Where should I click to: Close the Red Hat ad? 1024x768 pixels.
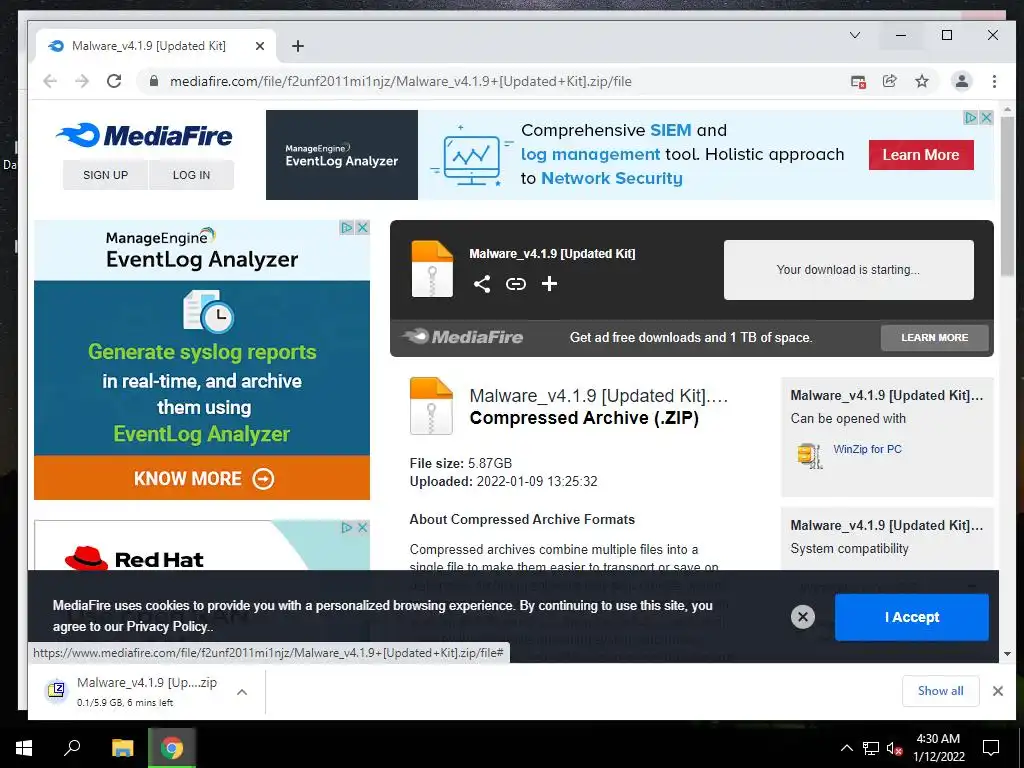coord(362,527)
